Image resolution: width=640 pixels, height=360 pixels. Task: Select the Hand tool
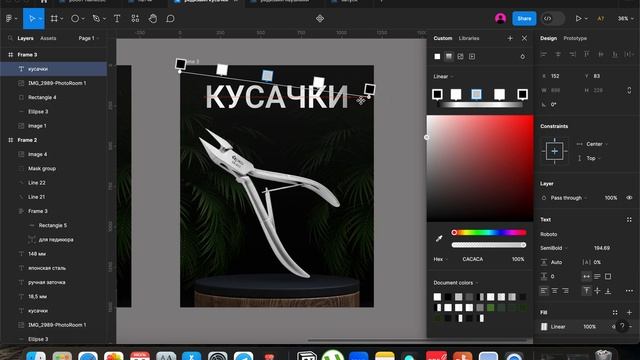click(153, 18)
